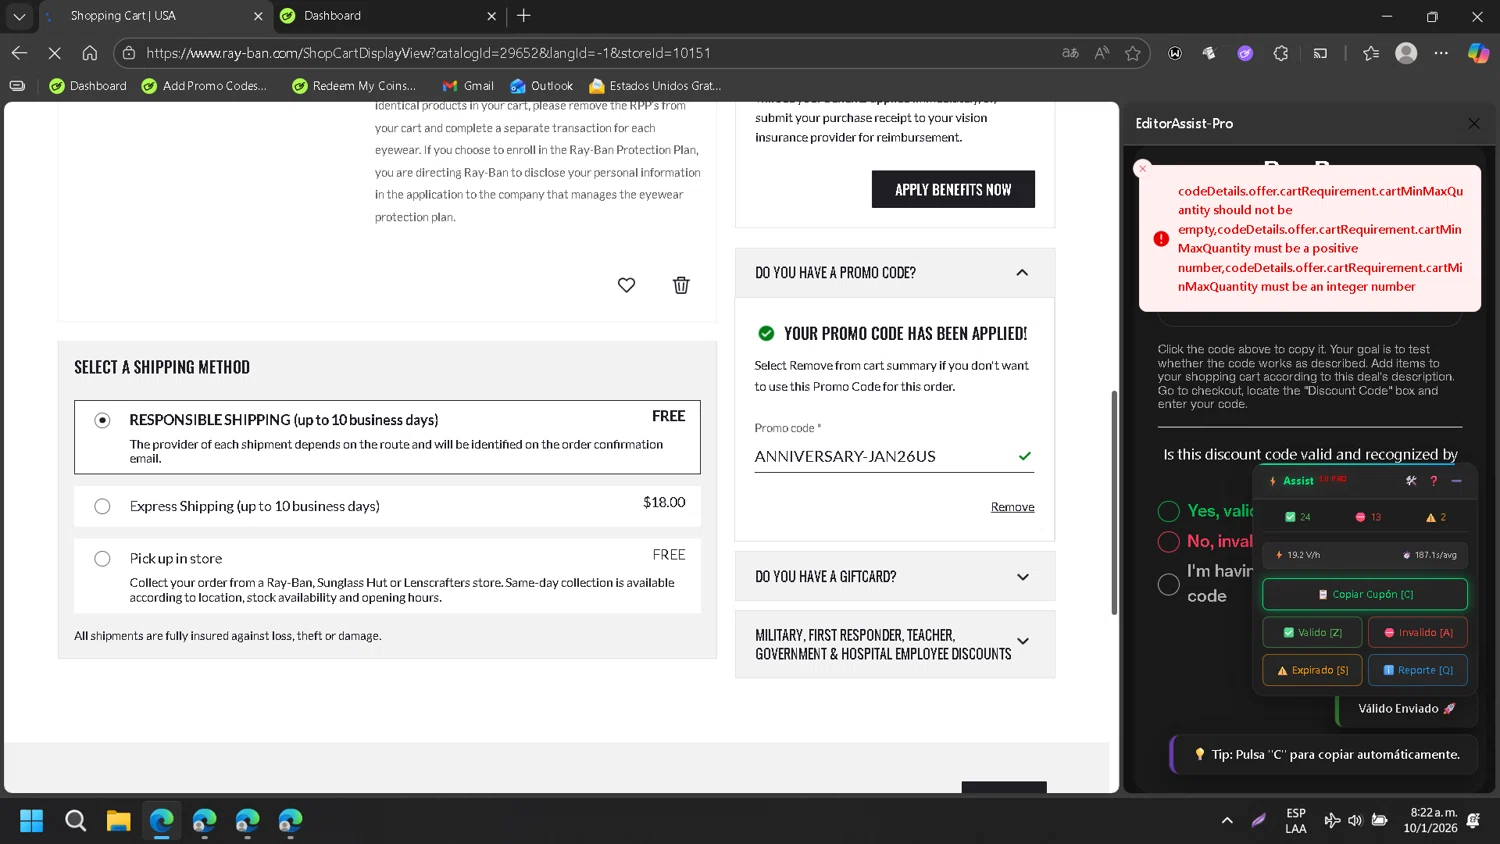Go back with the browser back arrow
This screenshot has height=844, width=1500.
[19, 53]
